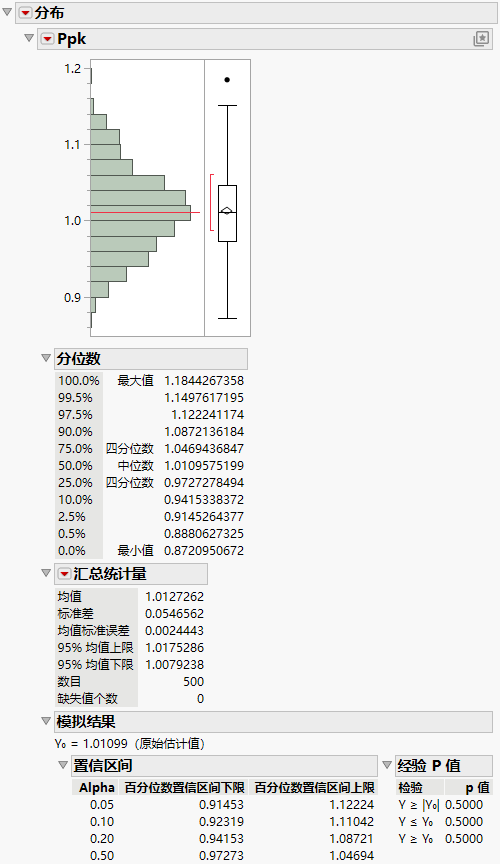Click the 百分位数置信区间下限 column header
The height and width of the screenshot is (864, 500).
point(184,788)
